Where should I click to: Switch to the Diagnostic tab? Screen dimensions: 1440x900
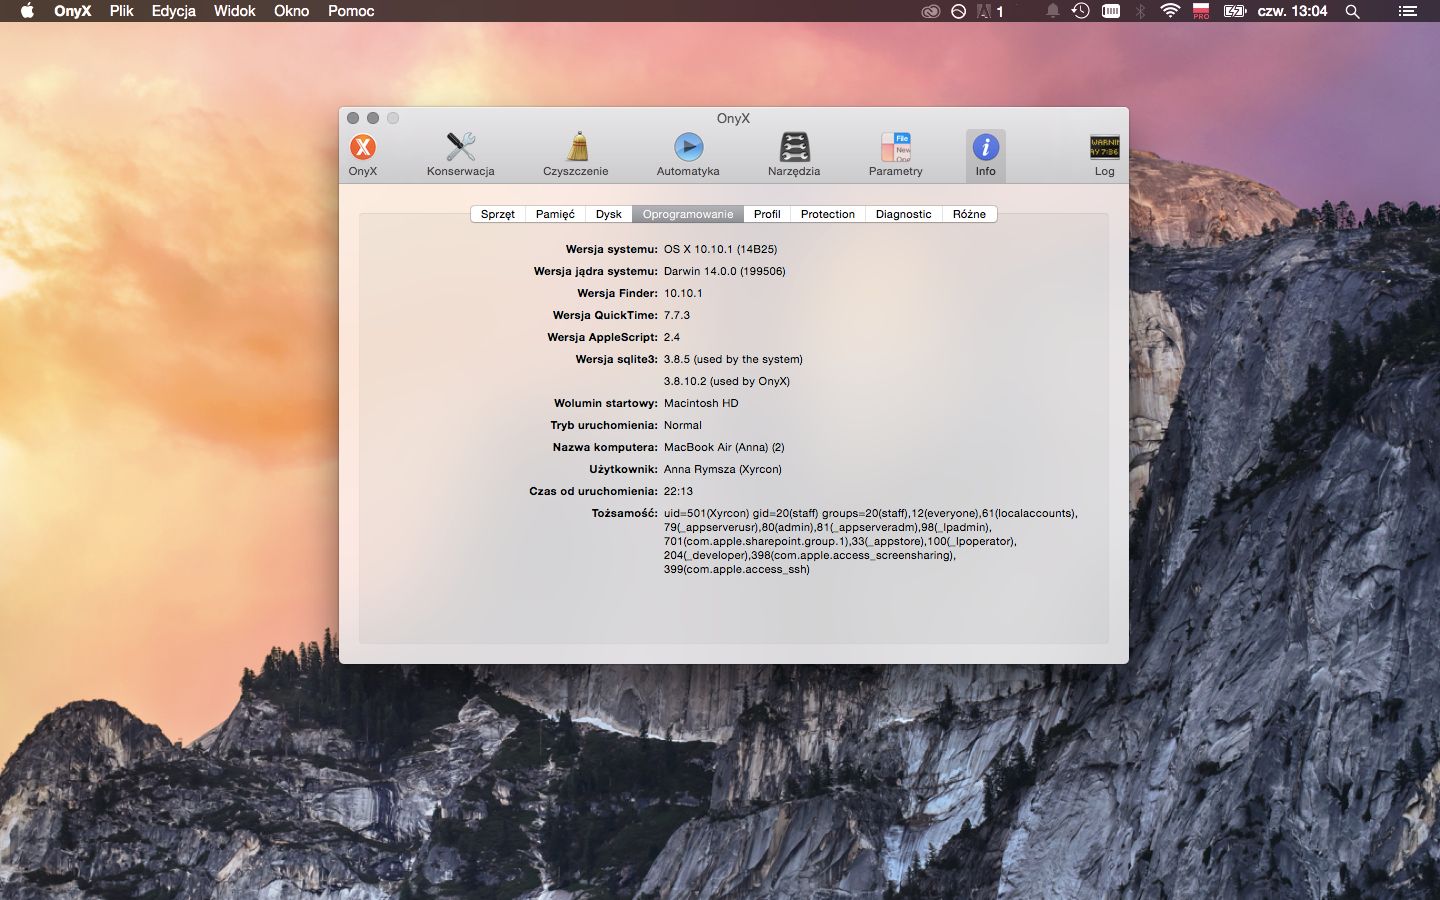coord(903,214)
